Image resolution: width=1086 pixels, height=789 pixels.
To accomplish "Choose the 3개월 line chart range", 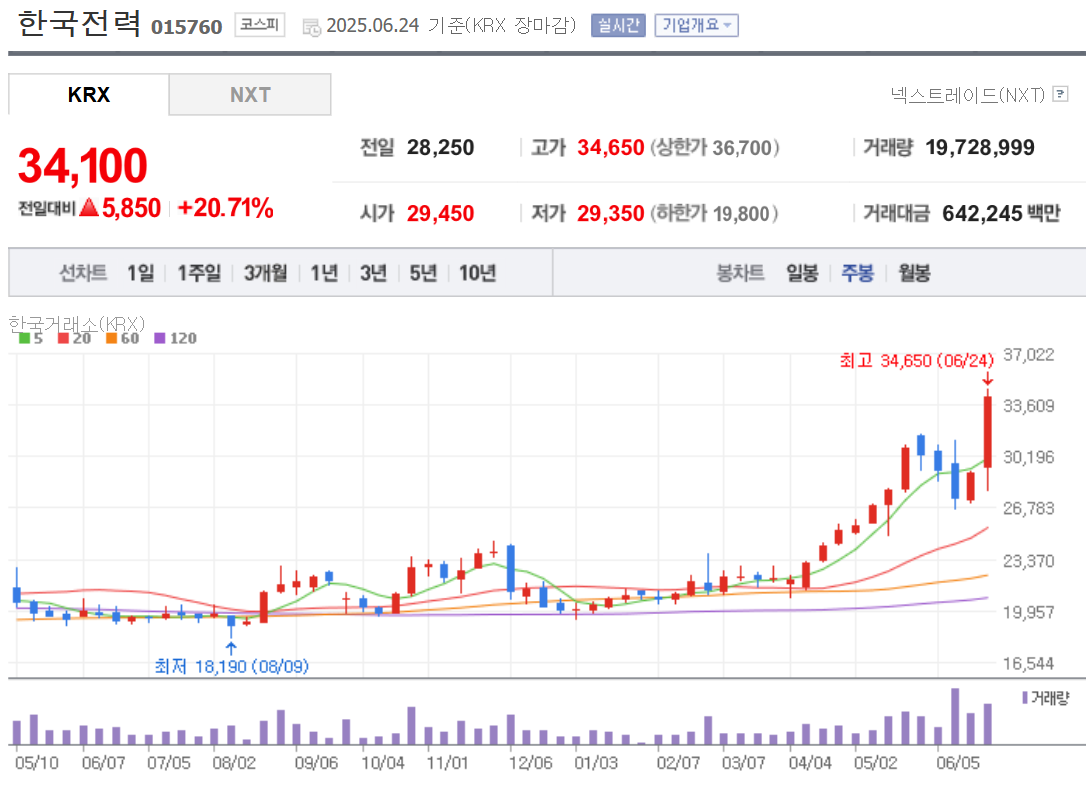I will coord(265,273).
